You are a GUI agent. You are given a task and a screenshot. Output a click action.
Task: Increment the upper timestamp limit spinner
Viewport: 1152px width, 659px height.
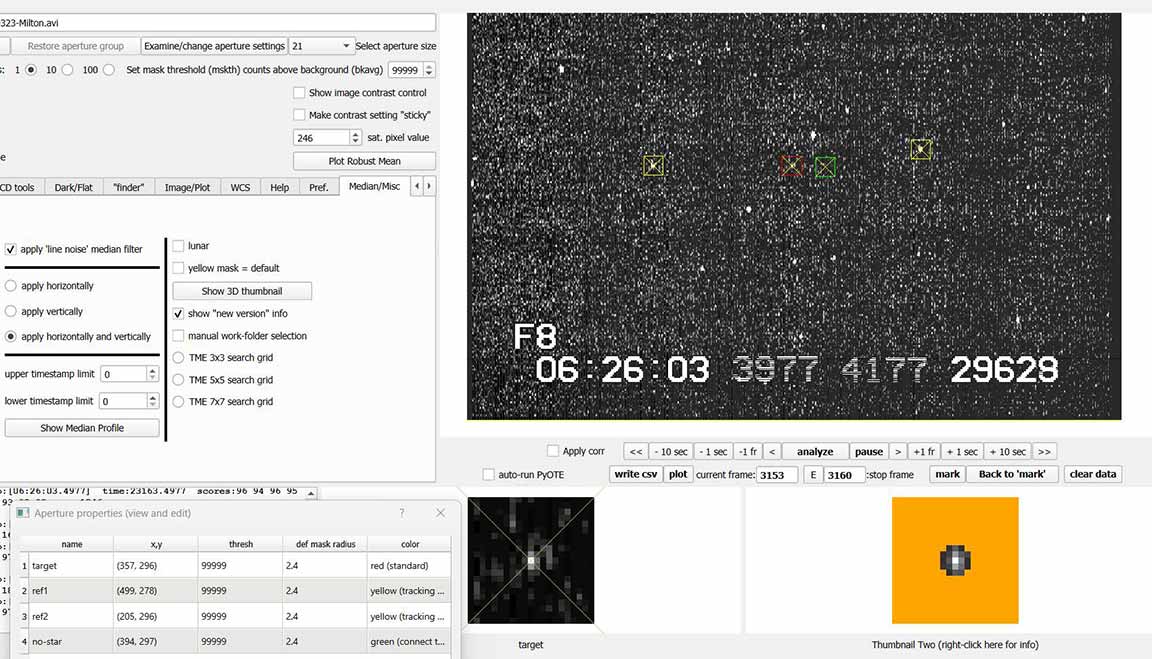(153, 370)
